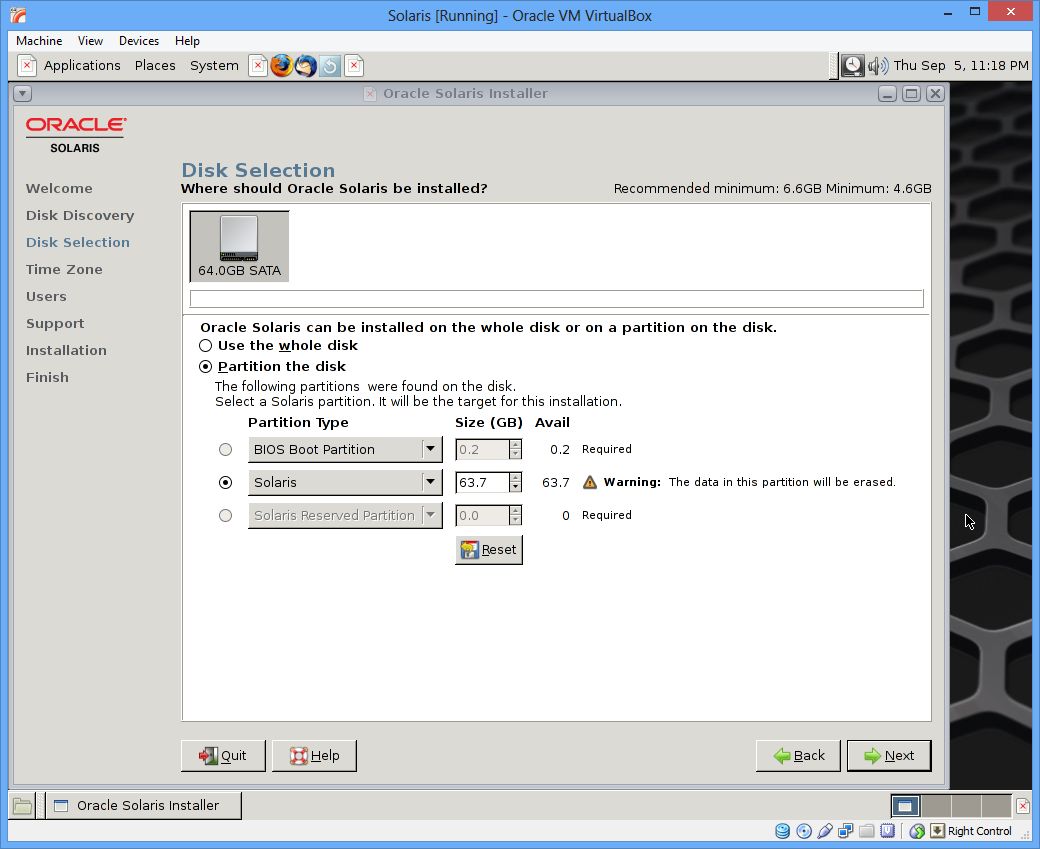The image size is (1040, 849).
Task: Click VirtualBox hard disk activity icon
Action: pos(783,831)
